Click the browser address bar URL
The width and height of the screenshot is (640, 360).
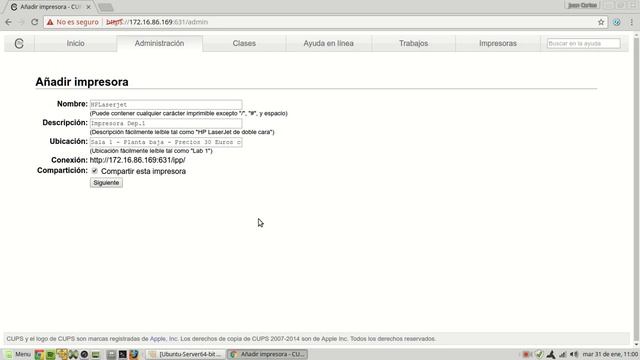tap(157, 22)
